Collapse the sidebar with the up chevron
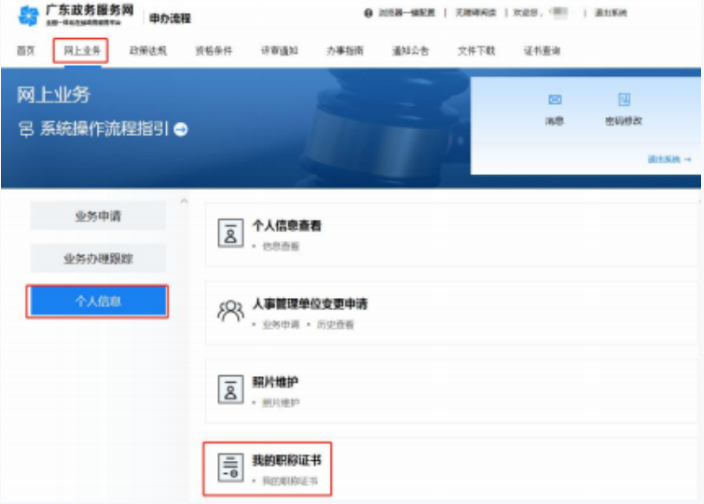 [x=184, y=201]
